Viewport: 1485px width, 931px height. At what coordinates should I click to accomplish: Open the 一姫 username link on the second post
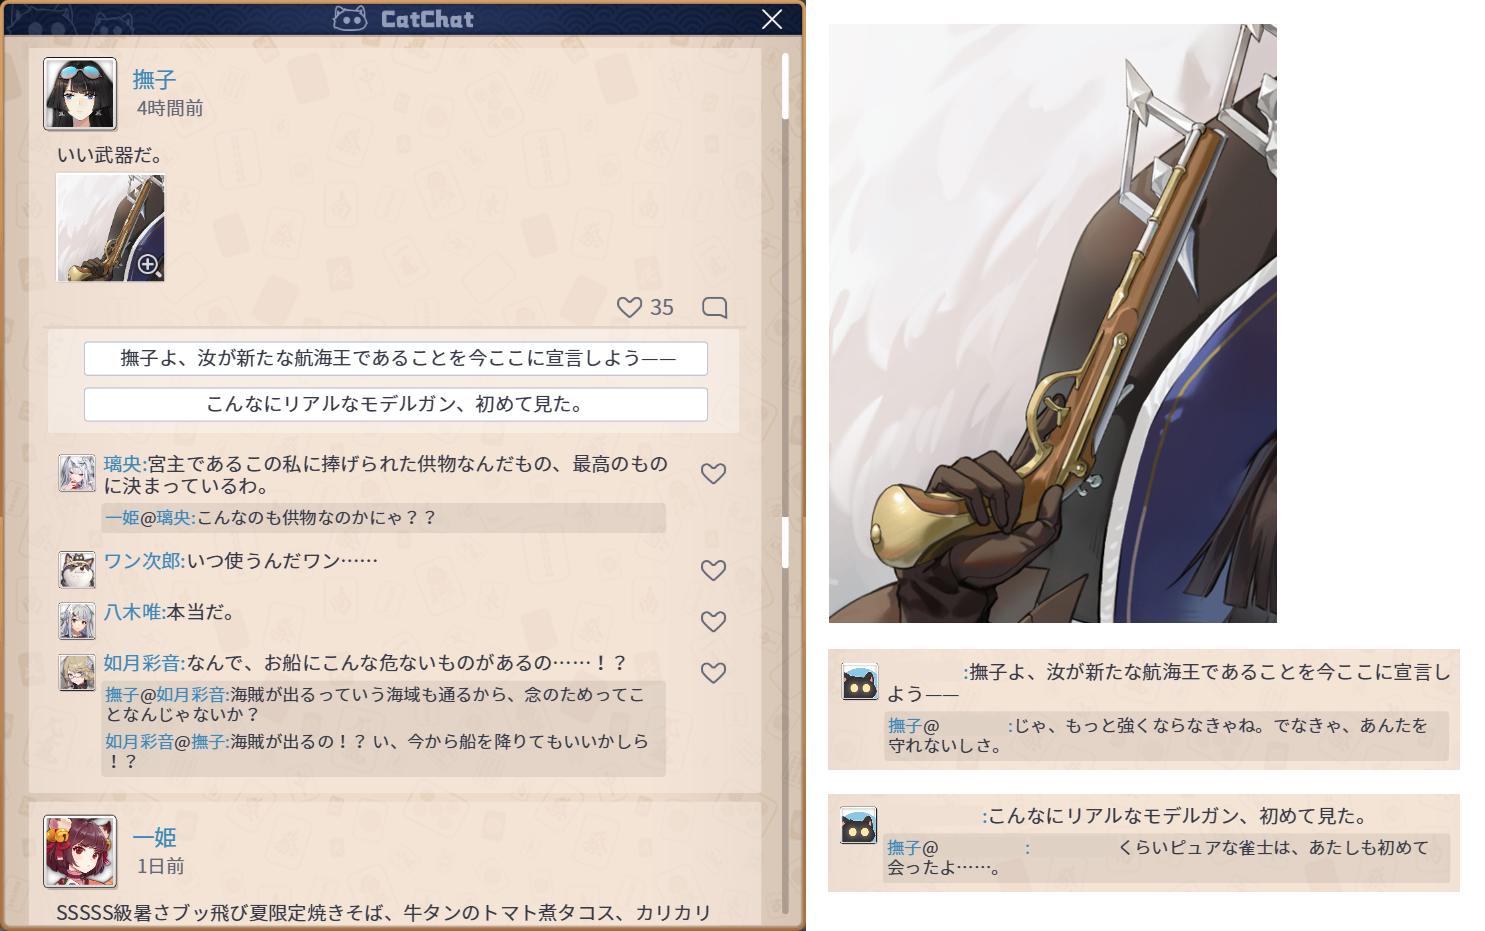point(154,837)
